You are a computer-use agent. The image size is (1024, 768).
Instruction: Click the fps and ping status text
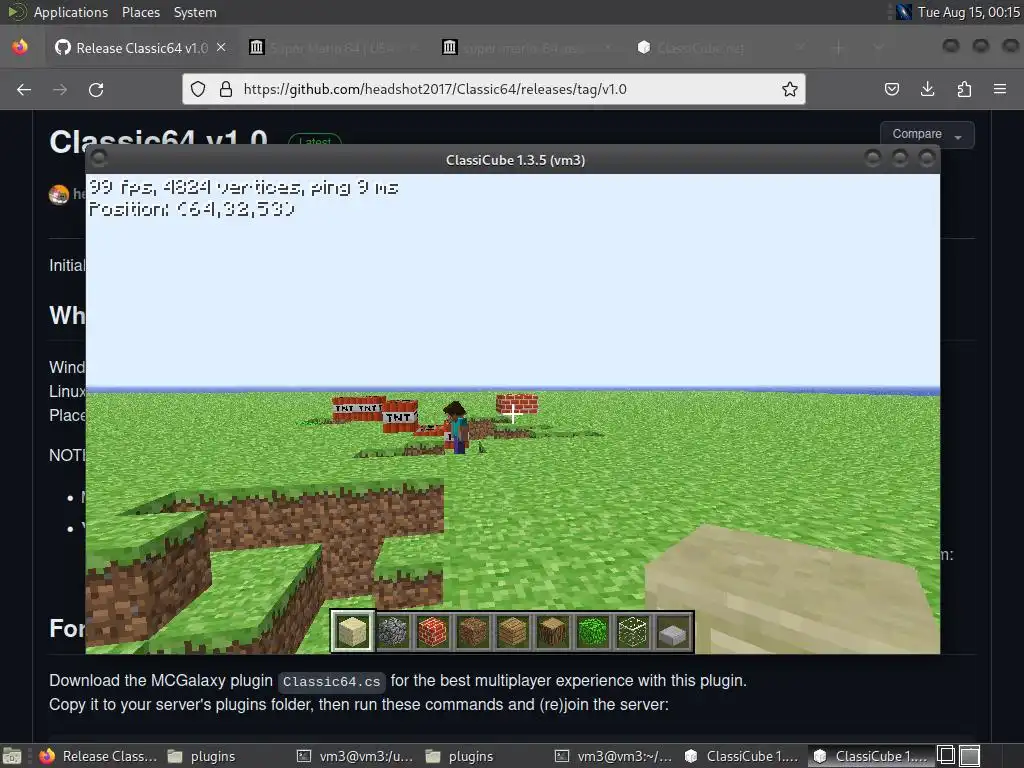[244, 187]
